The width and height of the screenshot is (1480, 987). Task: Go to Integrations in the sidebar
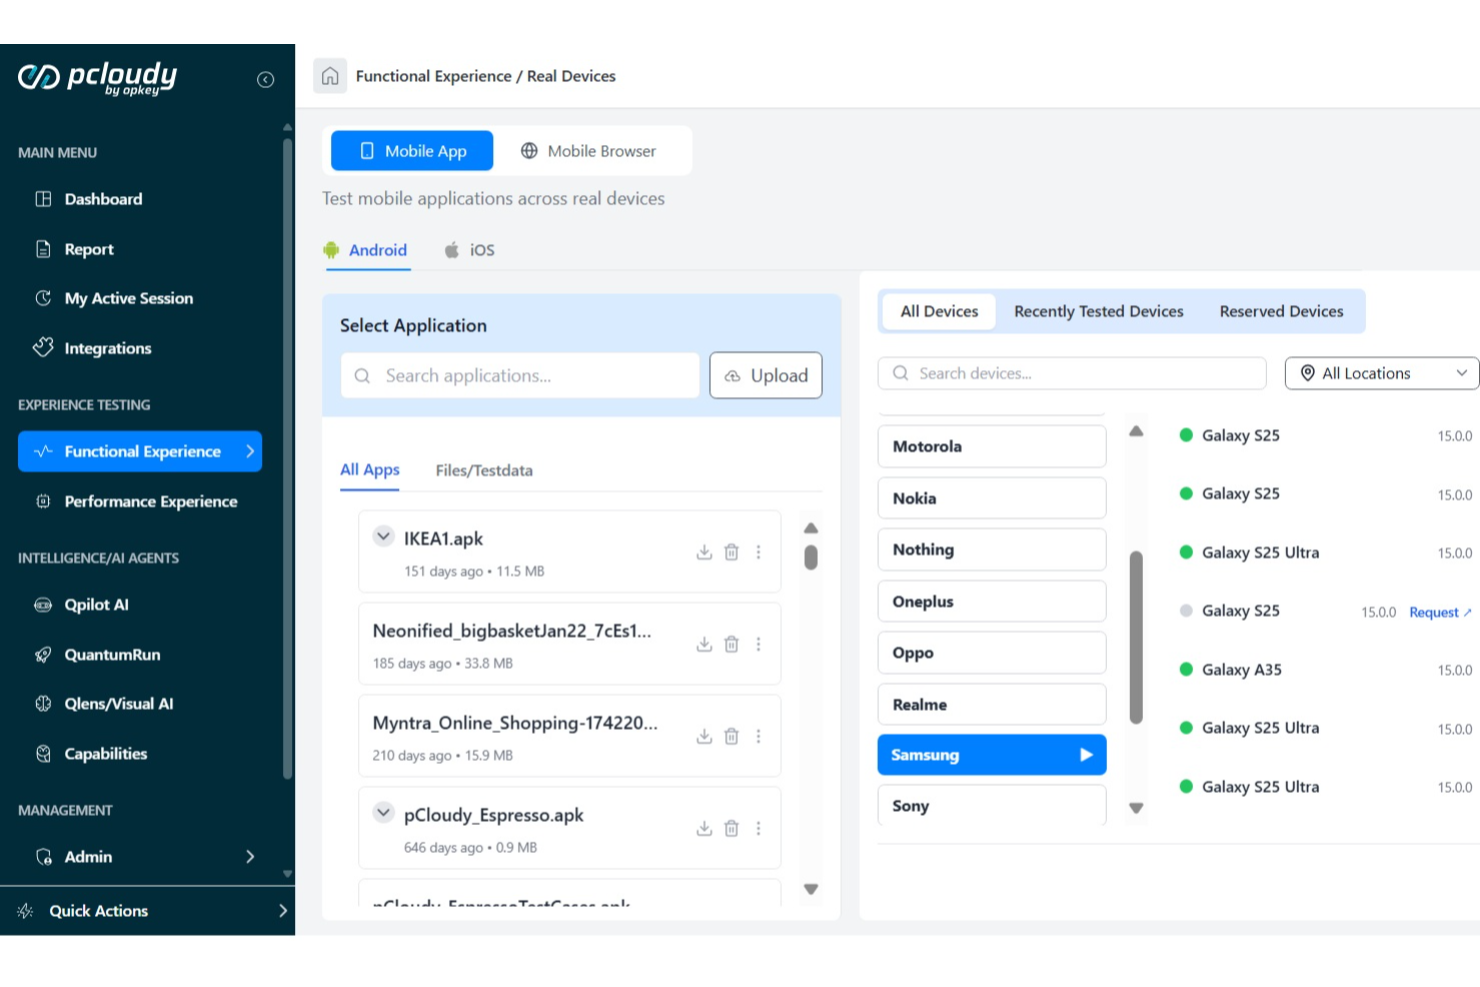pyautogui.click(x=108, y=348)
